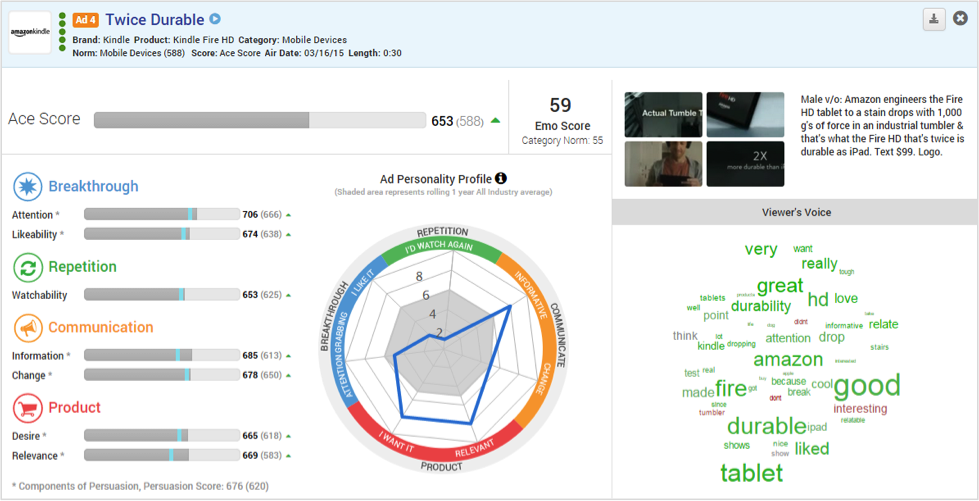Click the word 'tablet' in word cloud

[751, 472]
